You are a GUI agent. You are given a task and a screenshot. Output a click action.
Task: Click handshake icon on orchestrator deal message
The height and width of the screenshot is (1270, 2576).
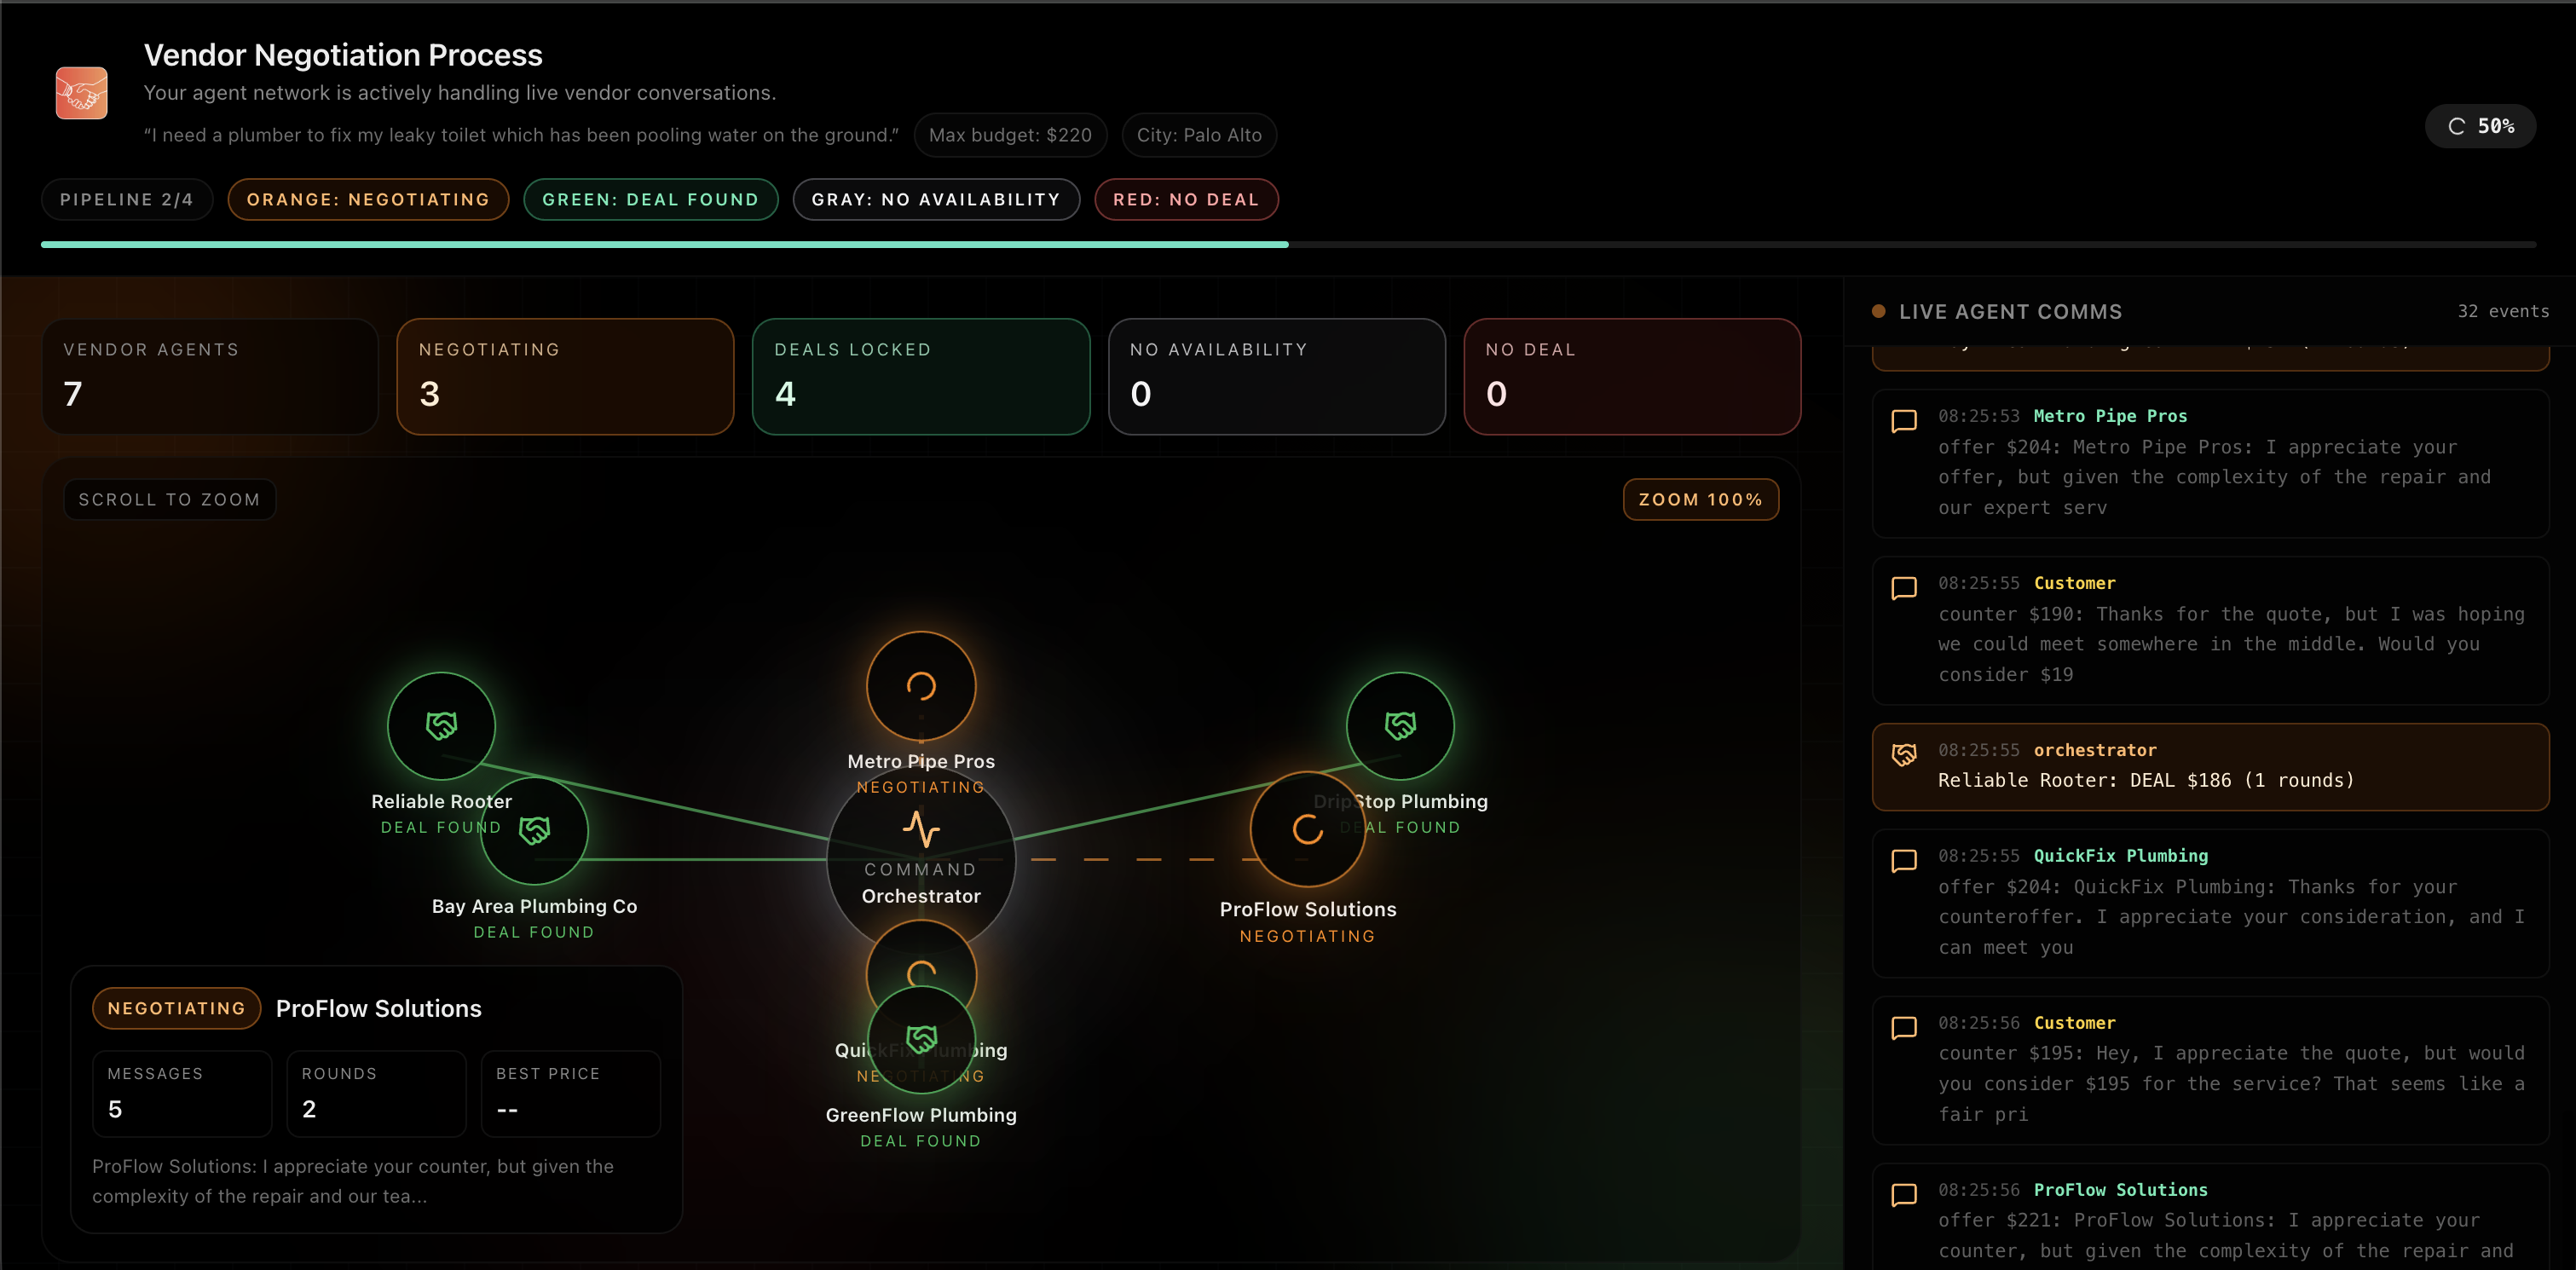1904,755
